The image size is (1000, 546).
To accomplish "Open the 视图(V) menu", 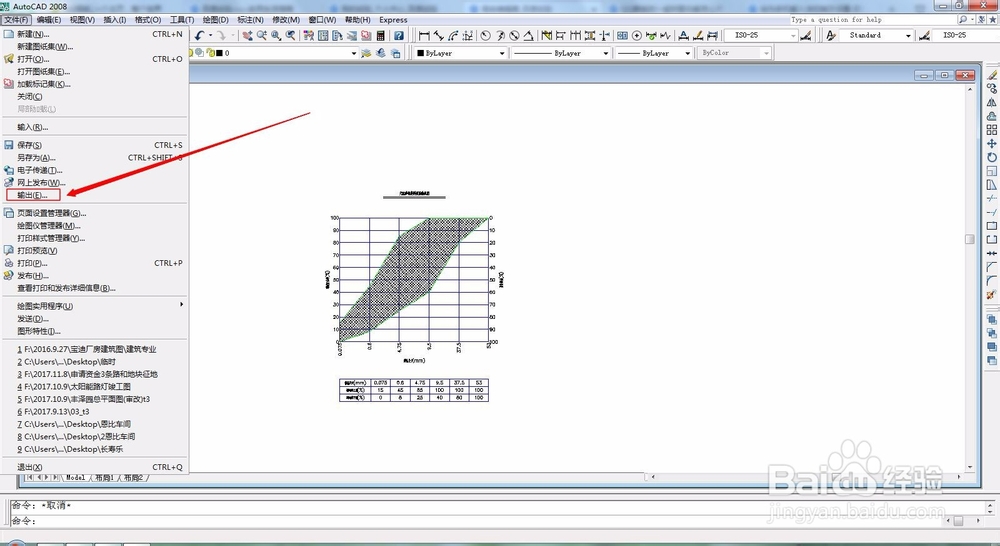I will tap(82, 20).
